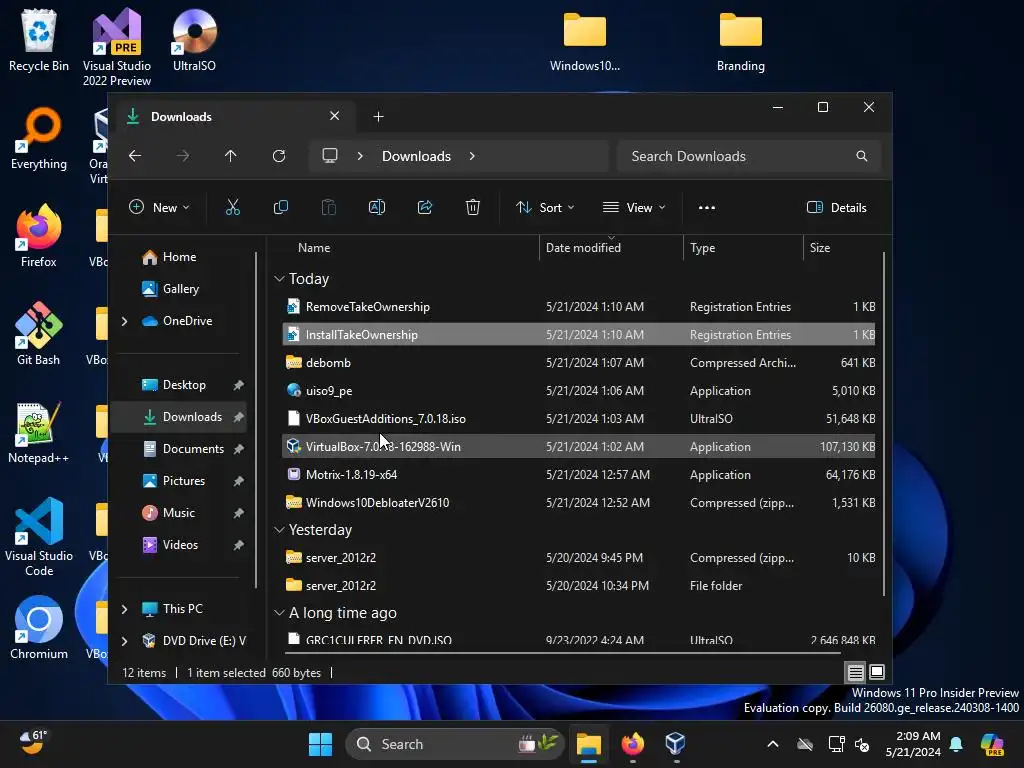Open the See more three-dots menu

pyautogui.click(x=707, y=208)
